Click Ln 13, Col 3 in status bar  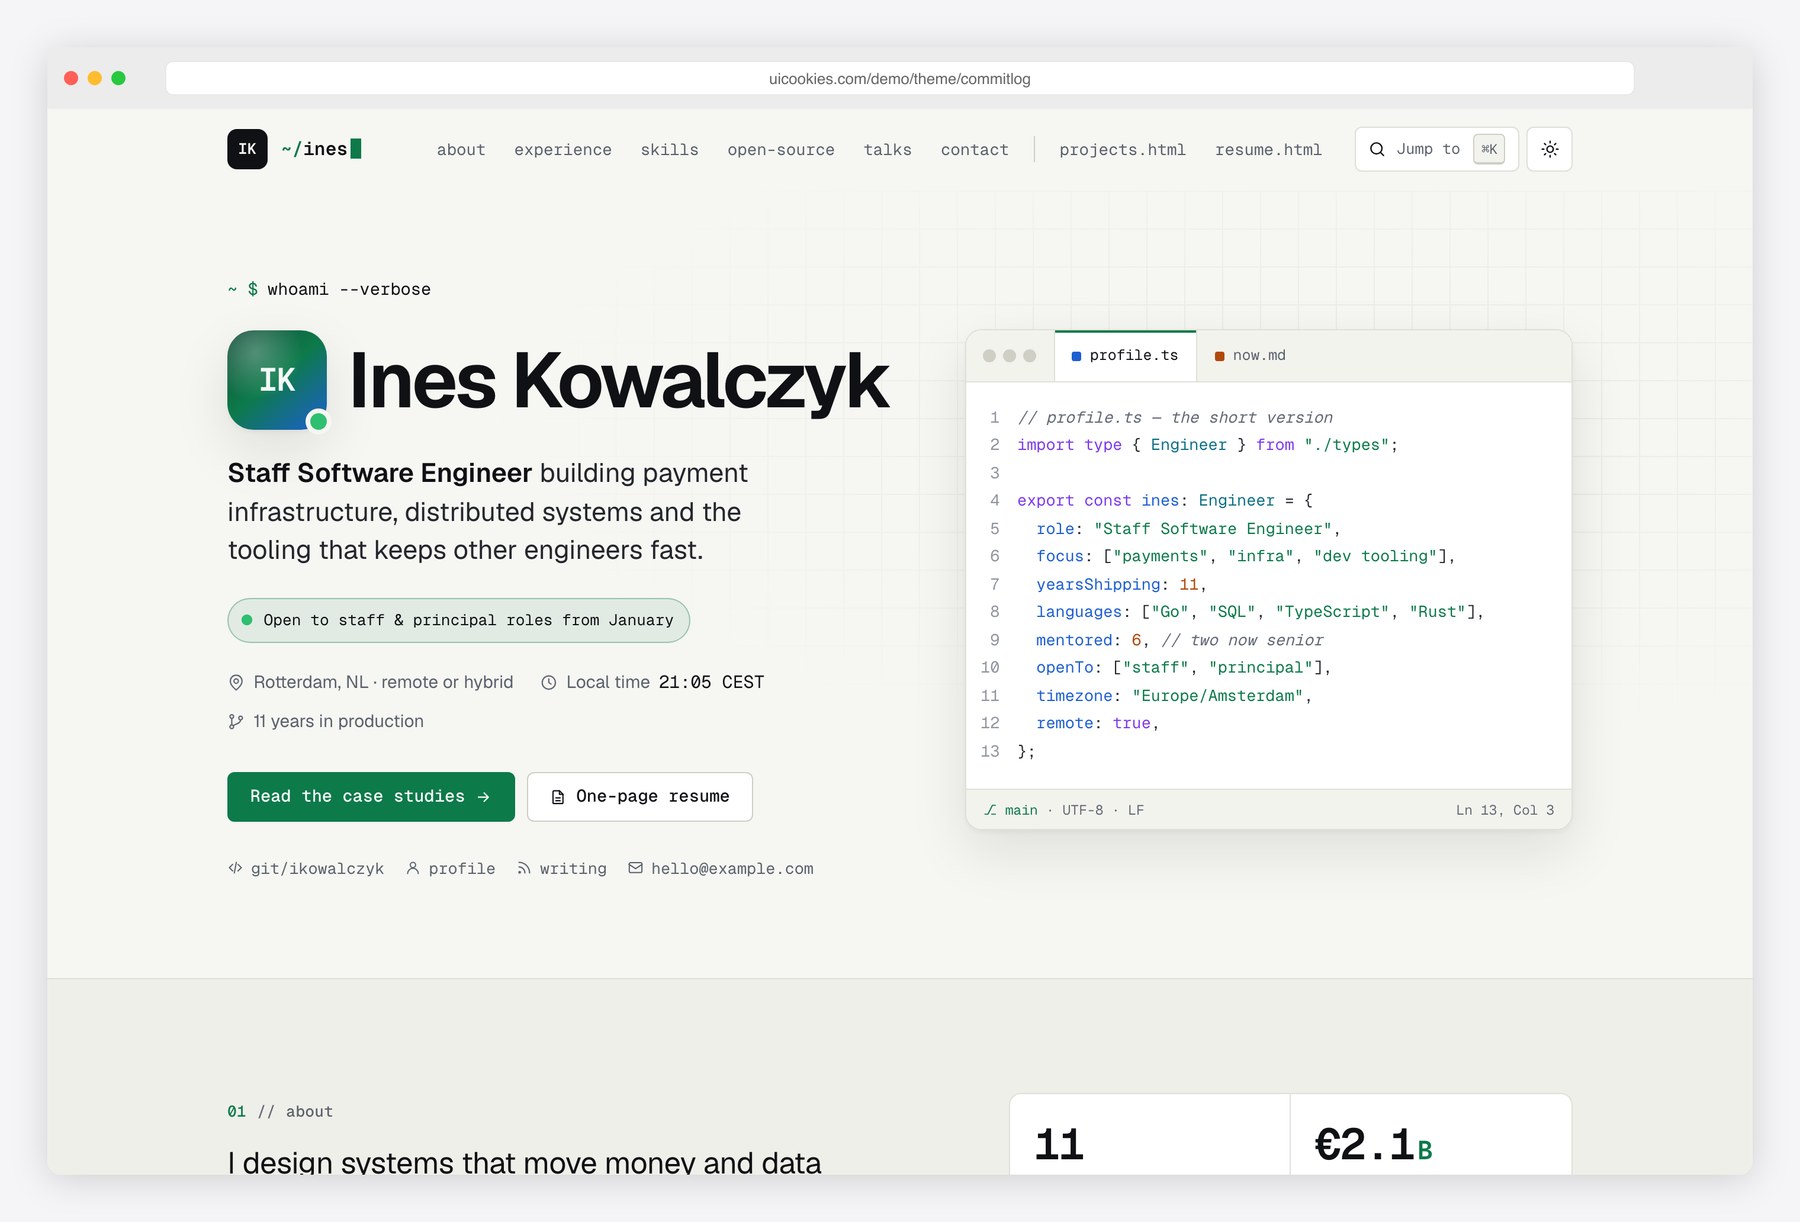coord(1505,810)
